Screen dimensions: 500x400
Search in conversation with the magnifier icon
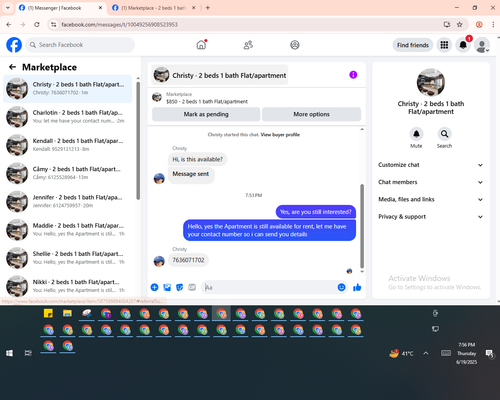[x=444, y=134]
